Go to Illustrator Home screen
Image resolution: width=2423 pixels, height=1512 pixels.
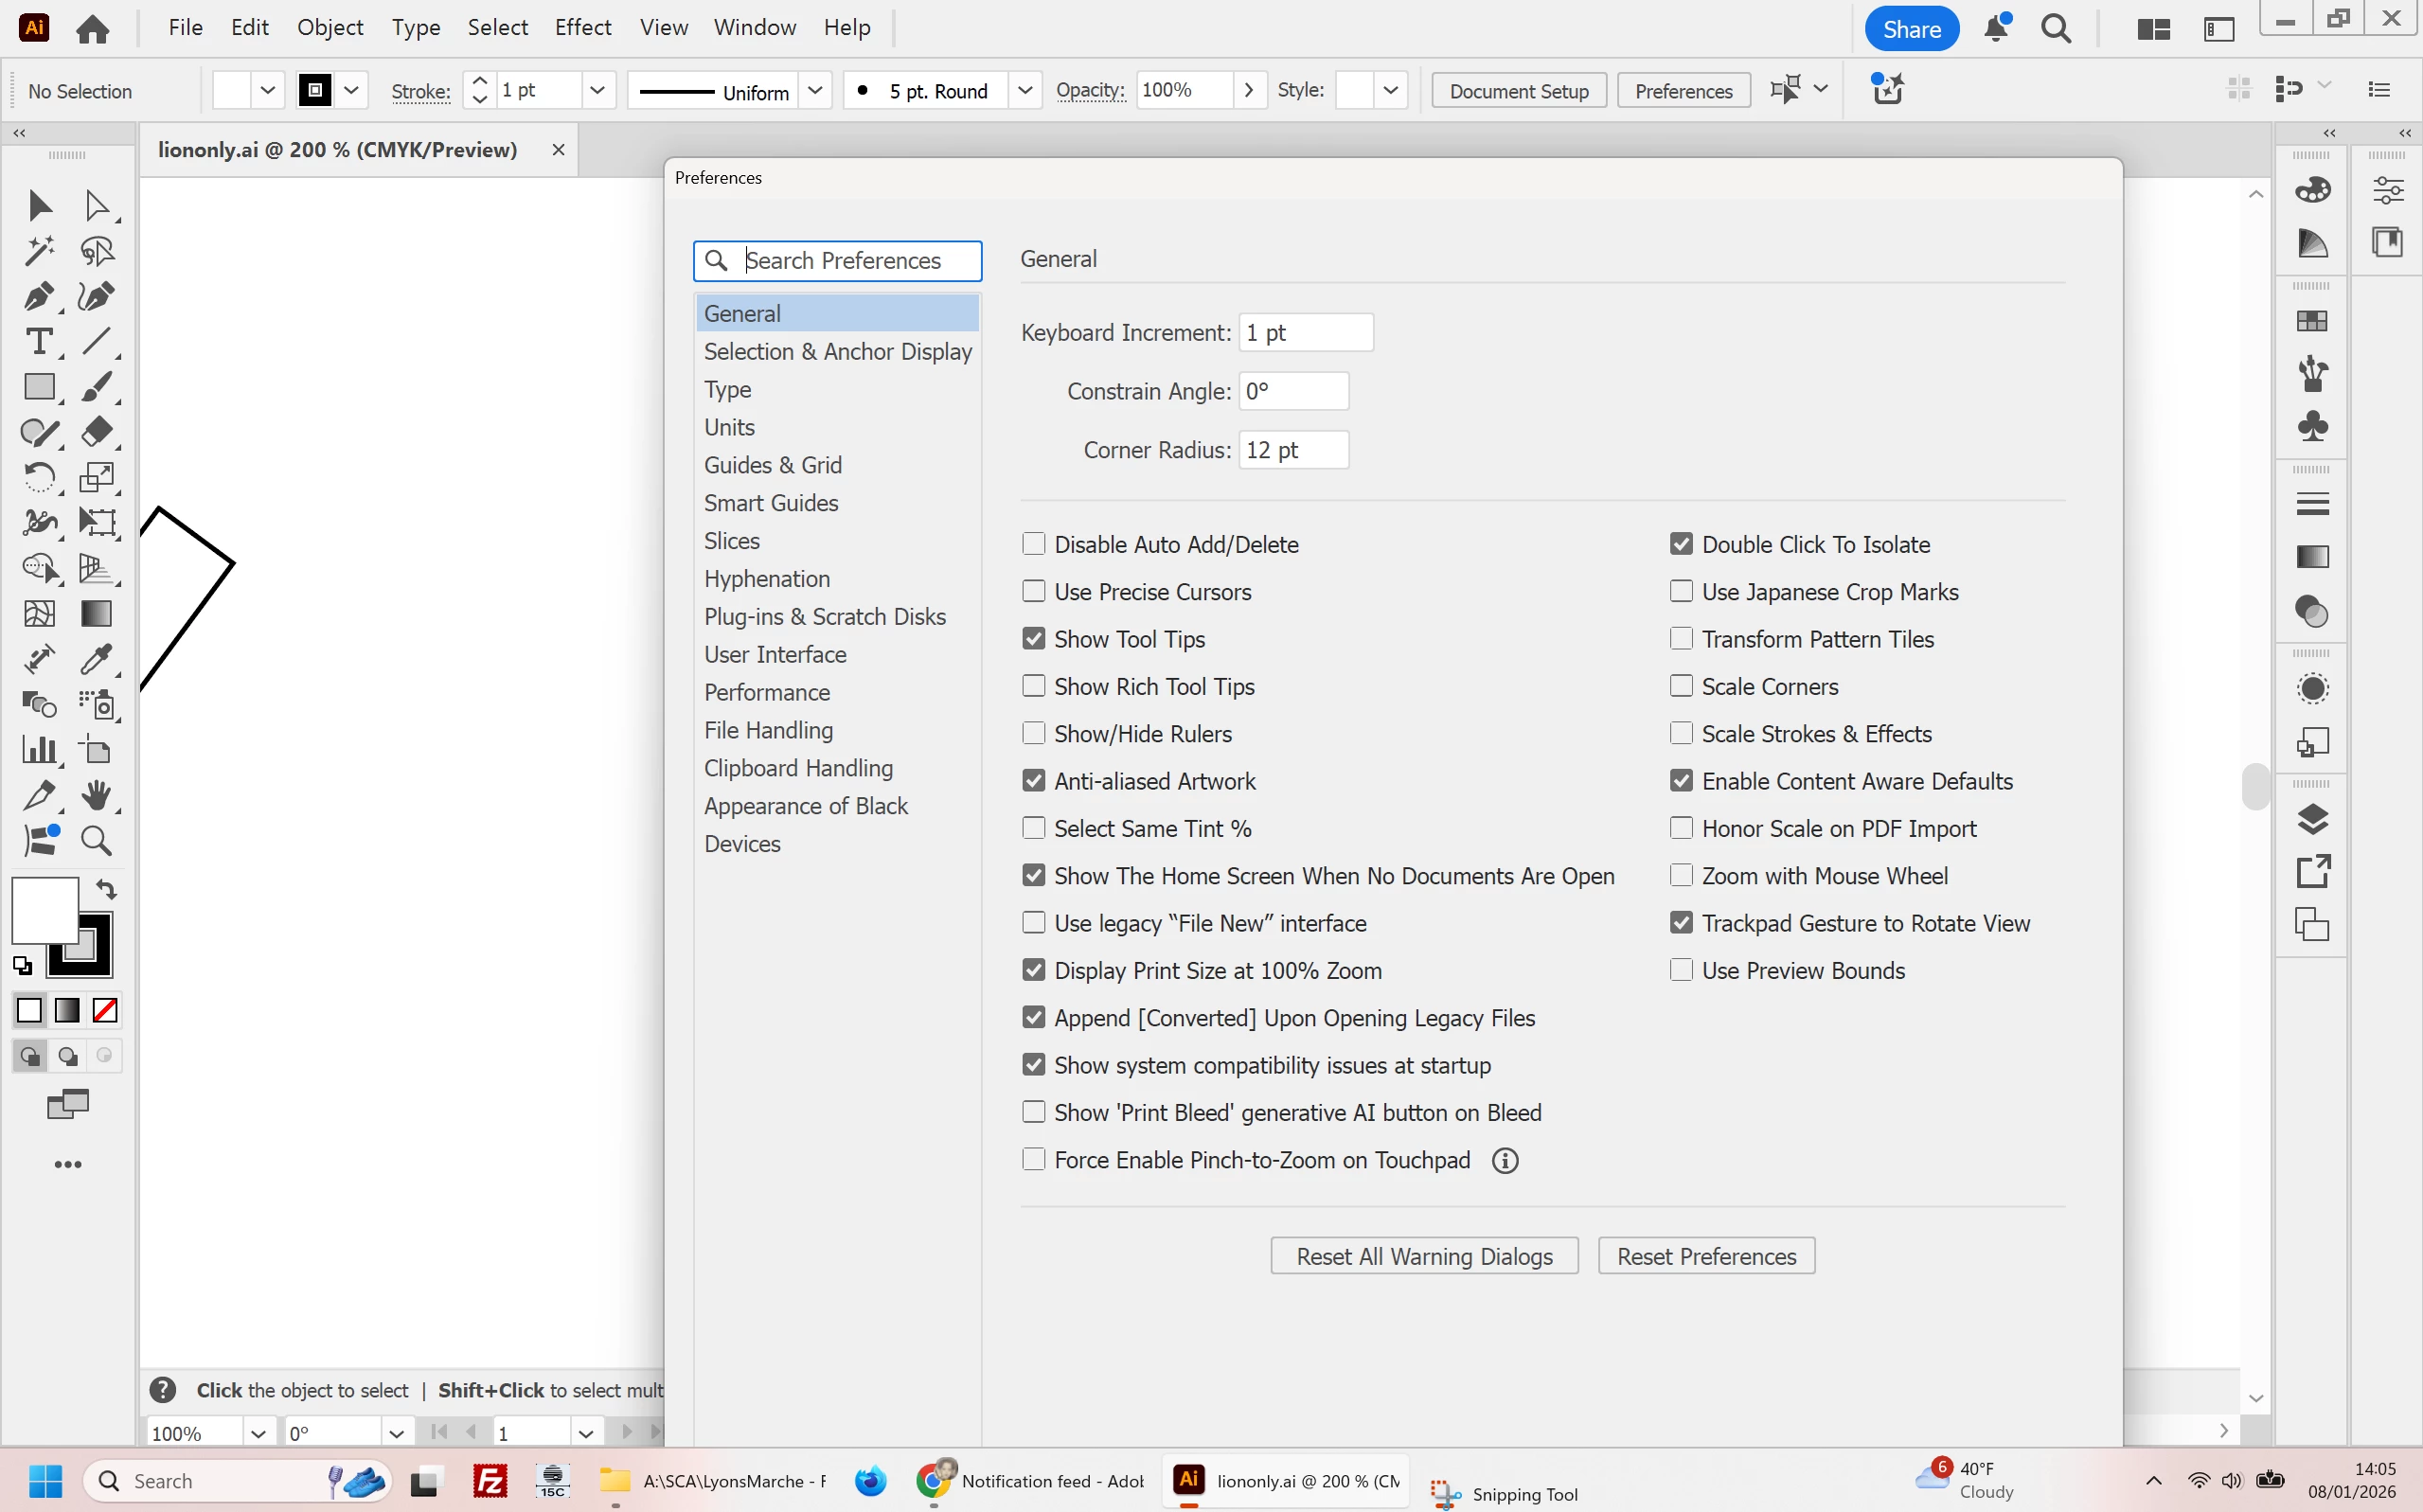point(93,28)
